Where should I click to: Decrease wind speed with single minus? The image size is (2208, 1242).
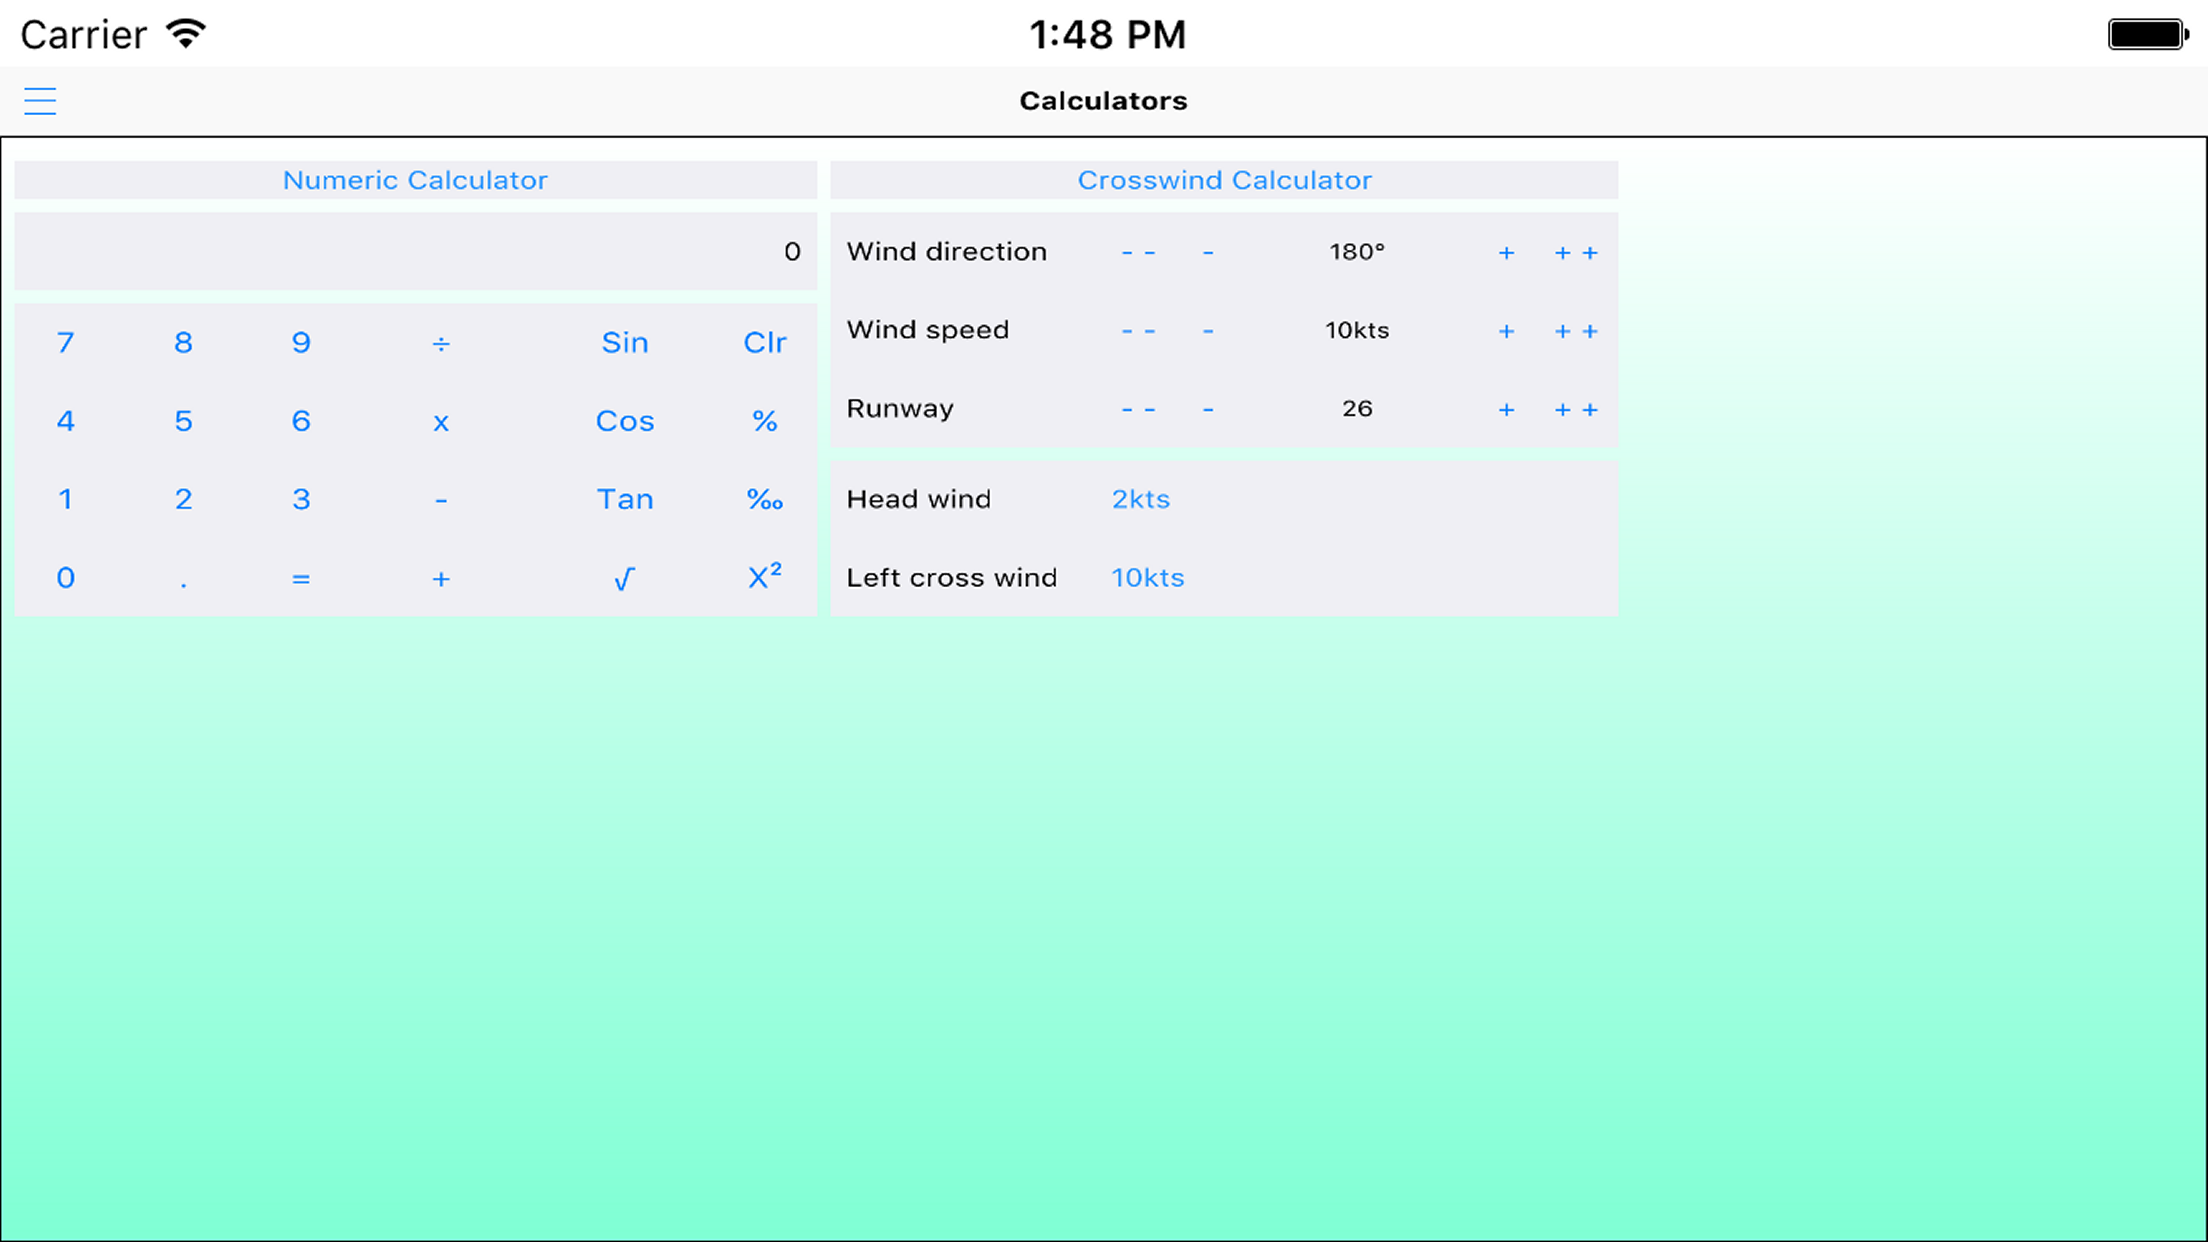point(1208,331)
